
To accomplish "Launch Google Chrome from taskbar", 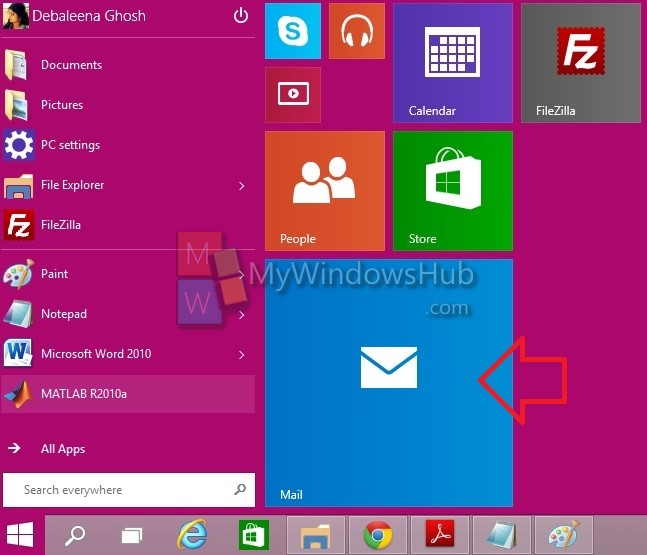I will [x=378, y=535].
